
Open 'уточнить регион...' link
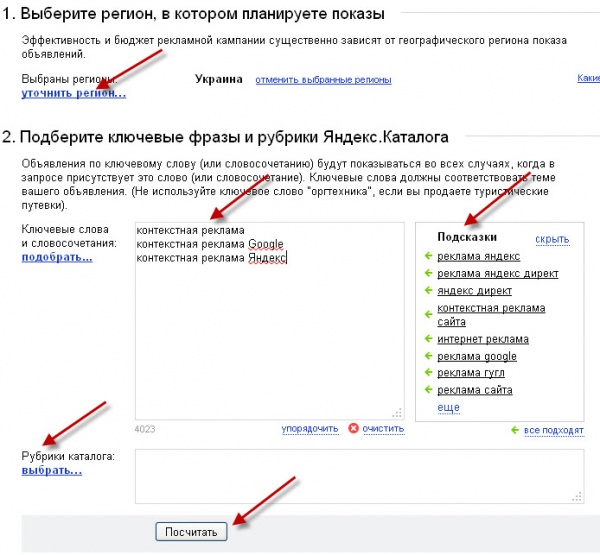74,93
